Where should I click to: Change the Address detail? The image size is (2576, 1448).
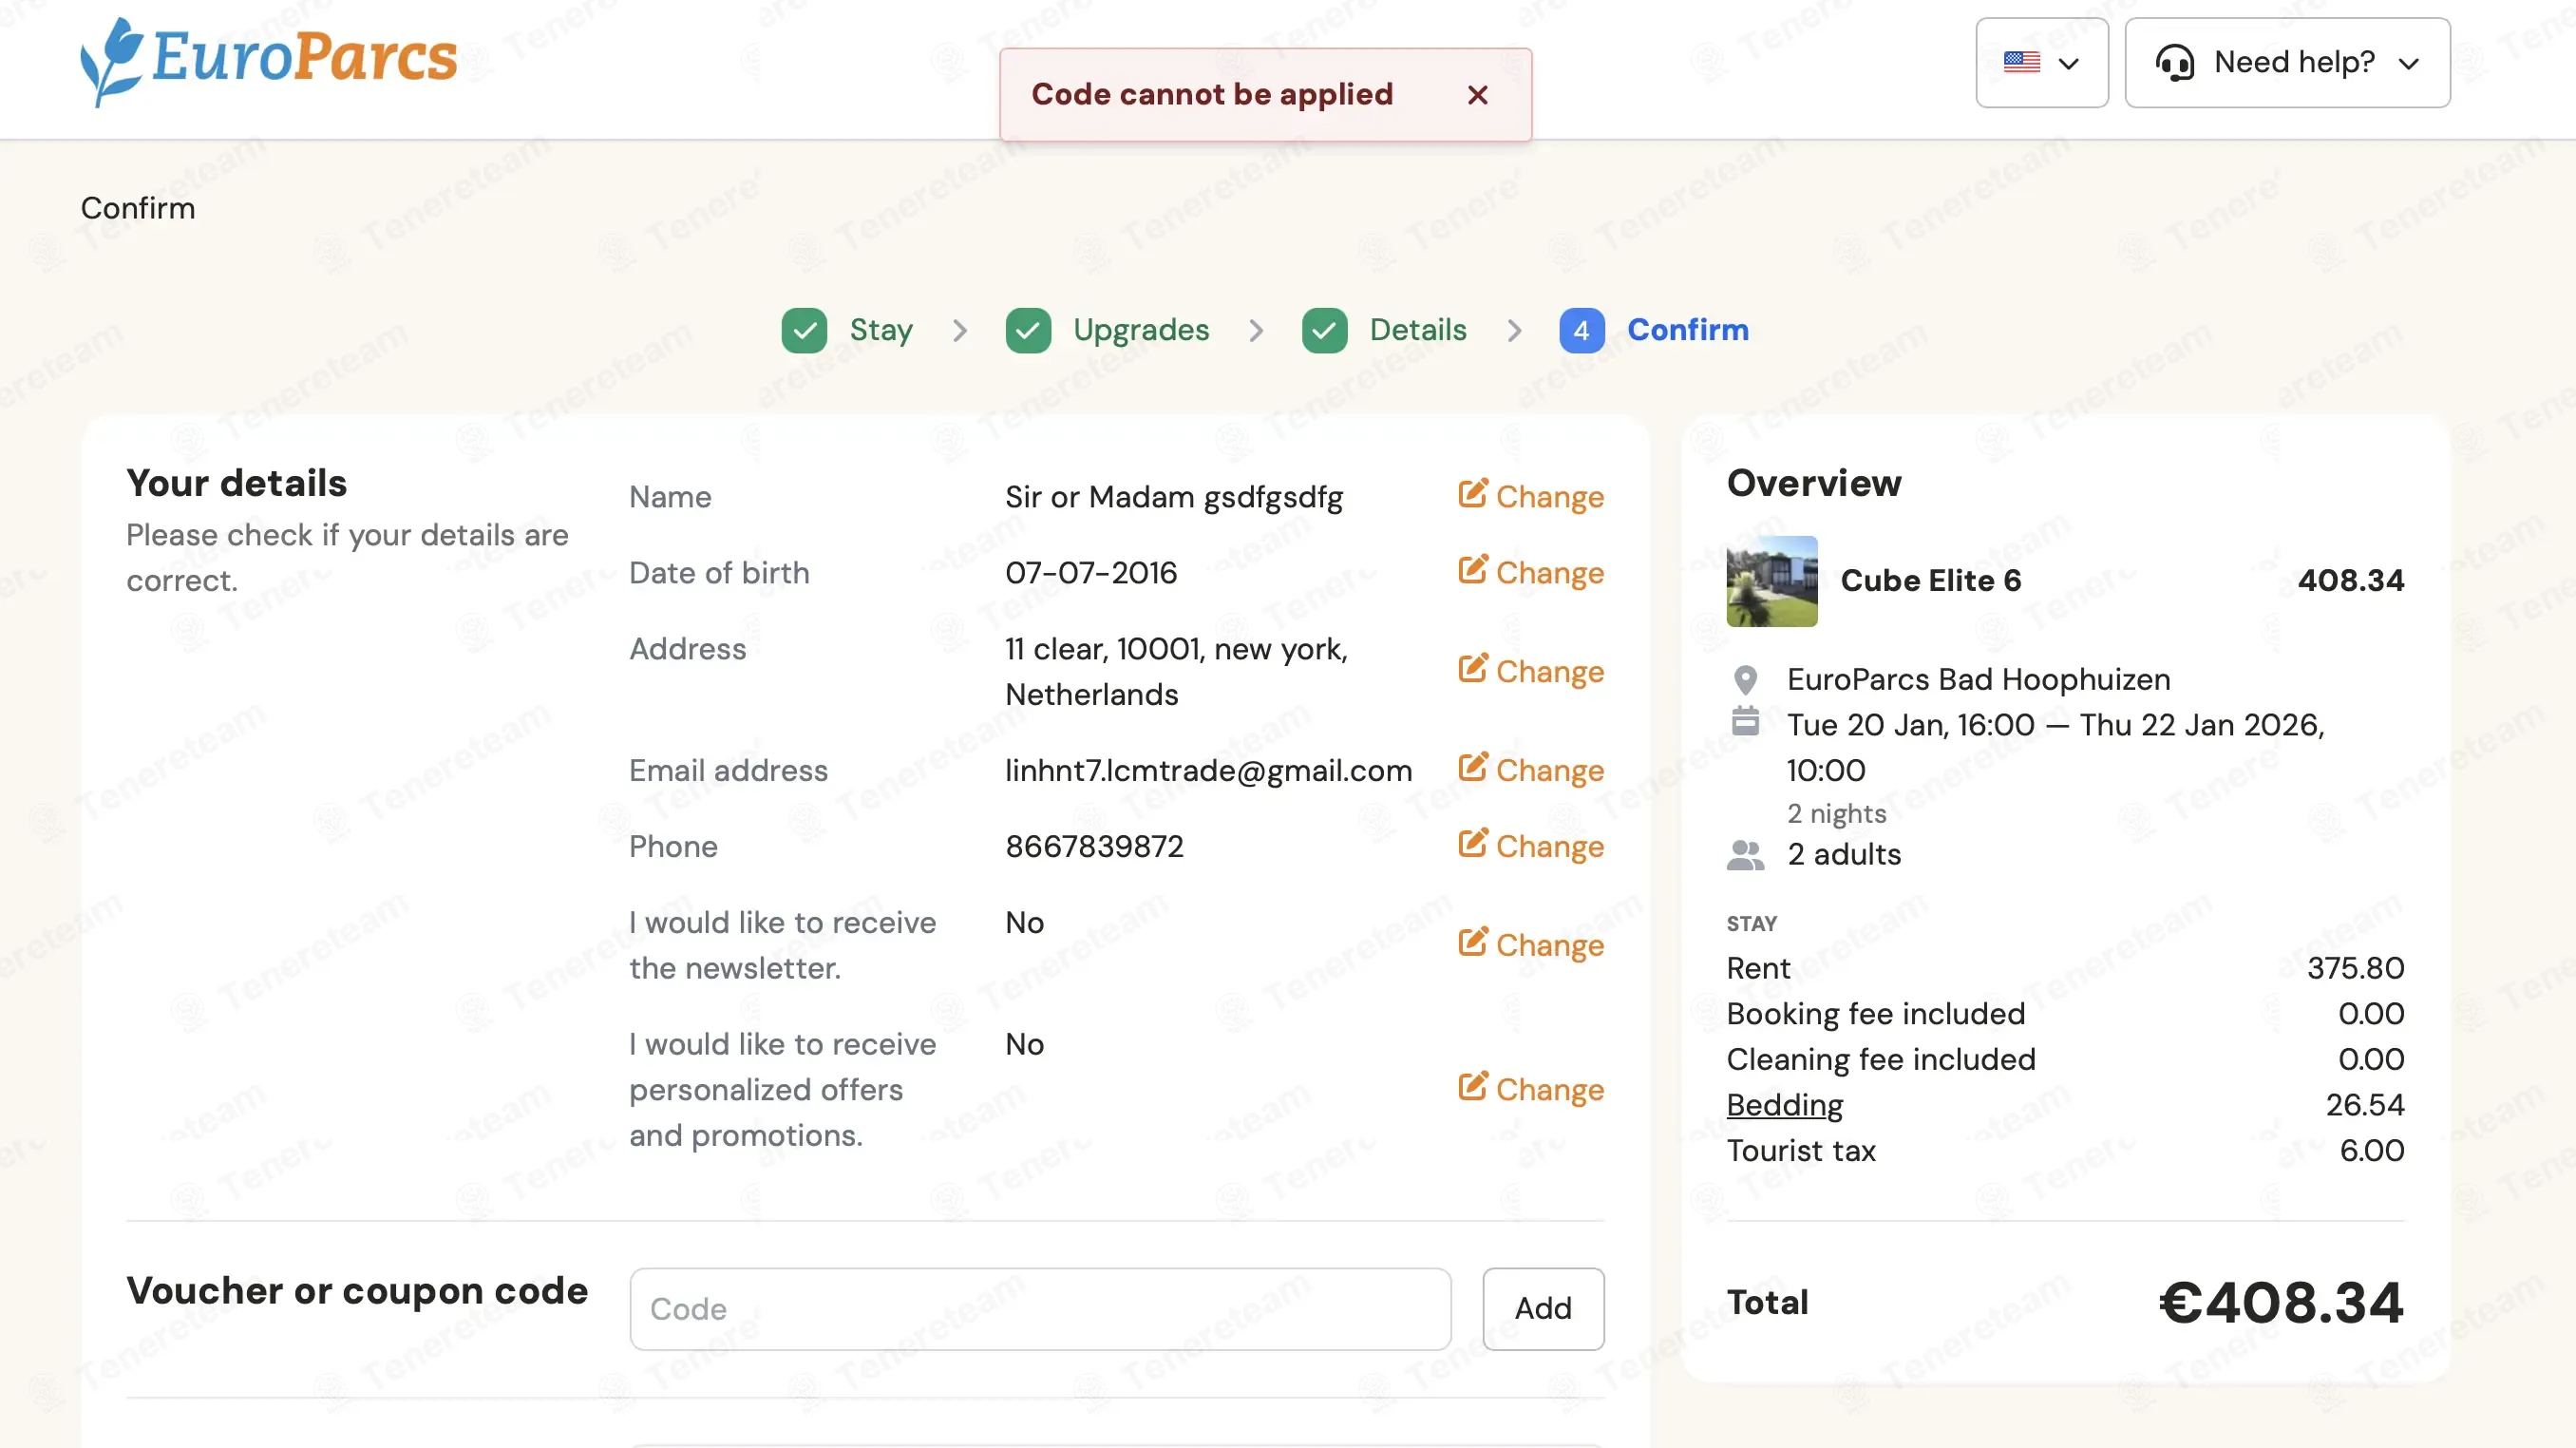pos(1531,671)
